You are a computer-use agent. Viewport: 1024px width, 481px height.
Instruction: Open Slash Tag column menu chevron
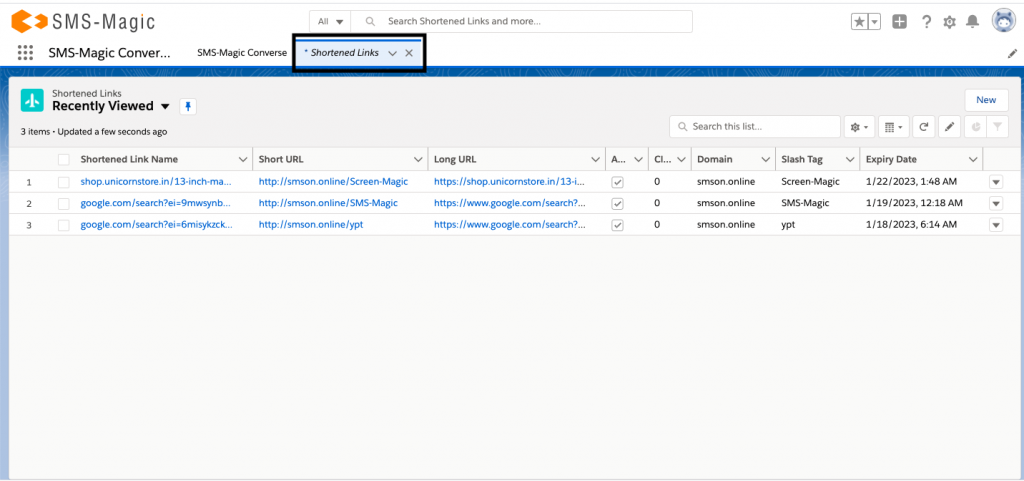(x=850, y=160)
